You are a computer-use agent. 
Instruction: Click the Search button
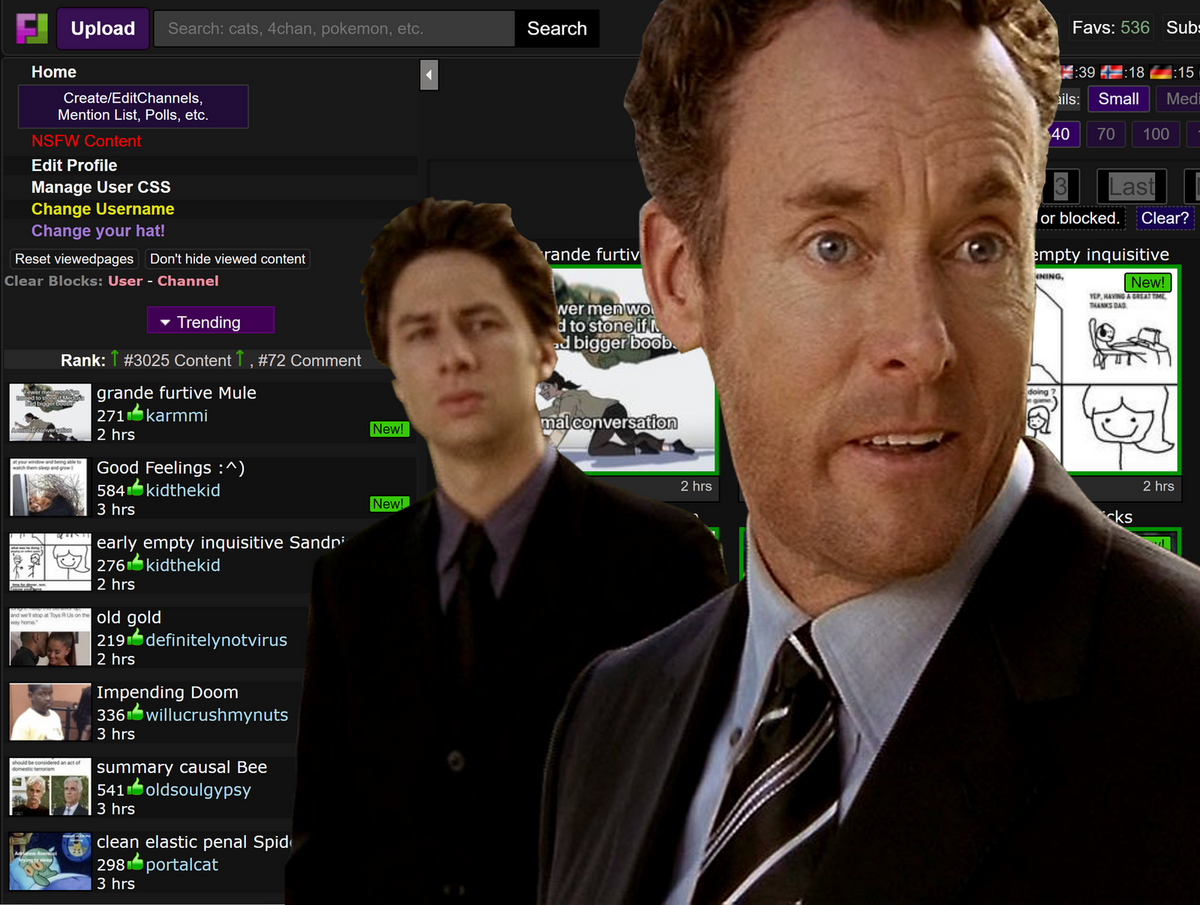point(556,28)
